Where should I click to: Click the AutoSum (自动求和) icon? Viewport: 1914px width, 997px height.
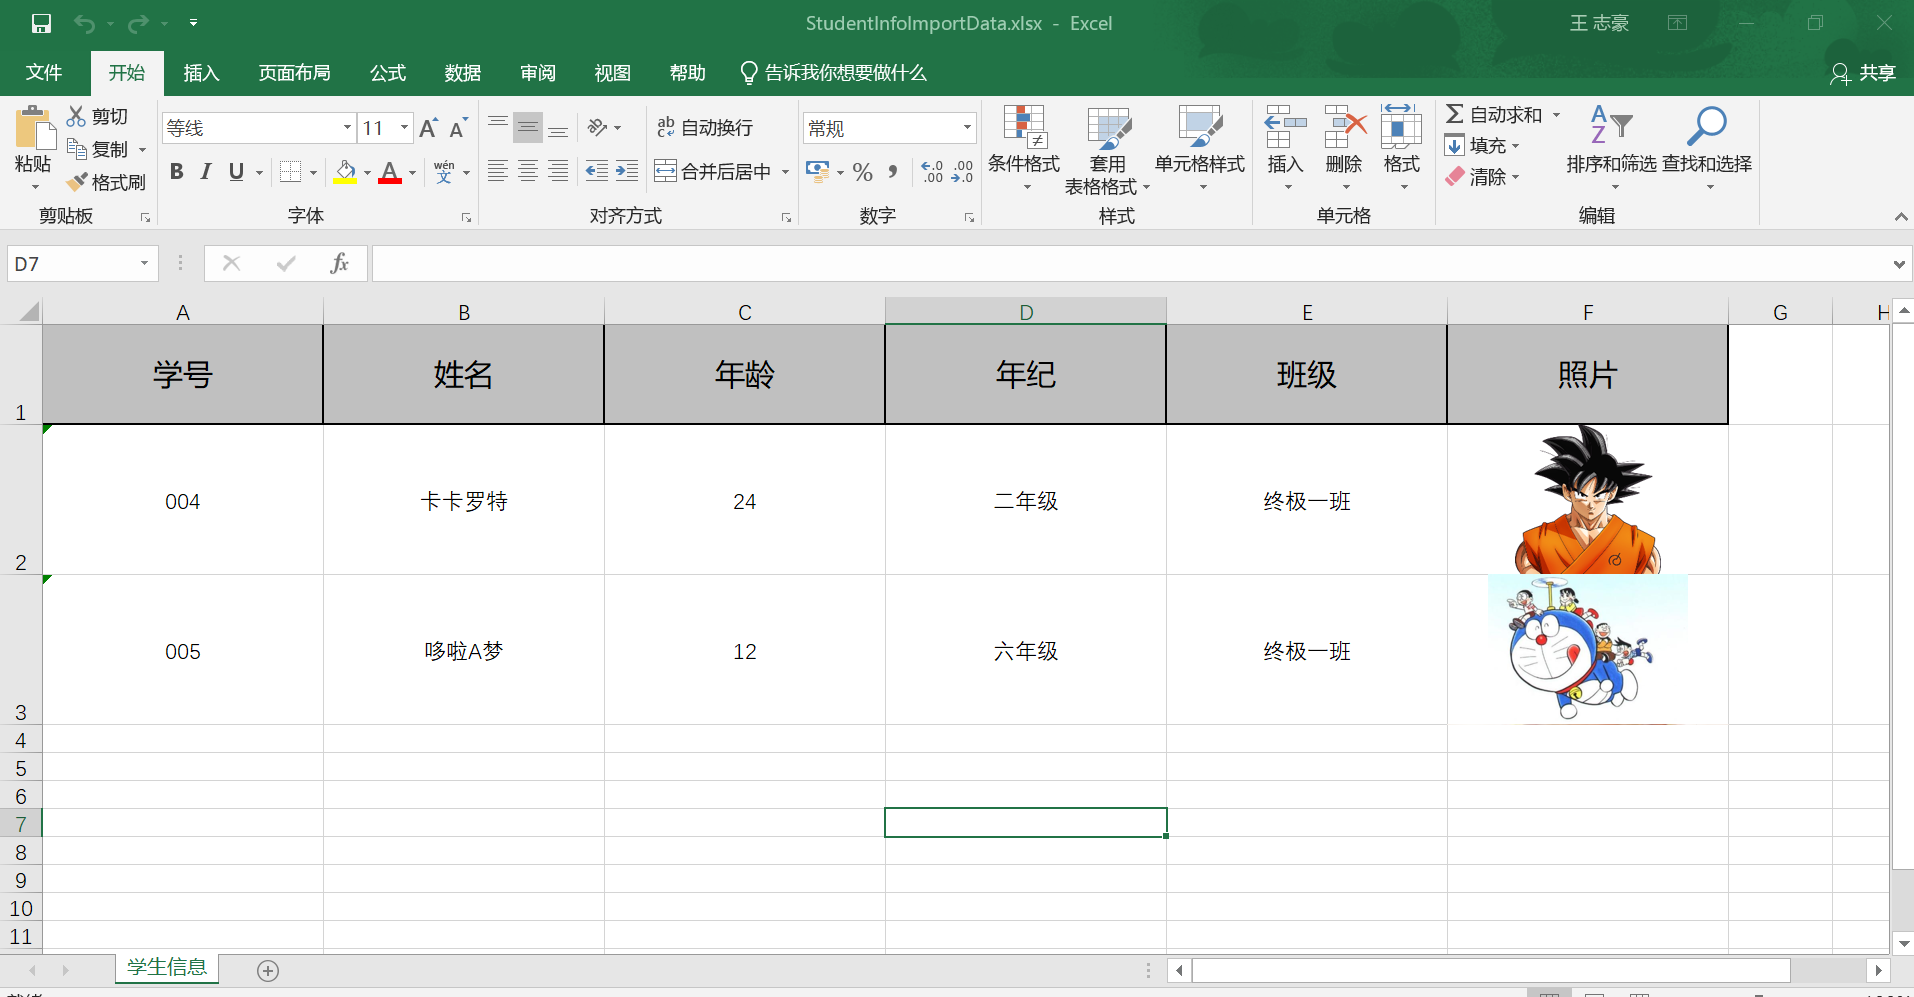tap(1456, 113)
